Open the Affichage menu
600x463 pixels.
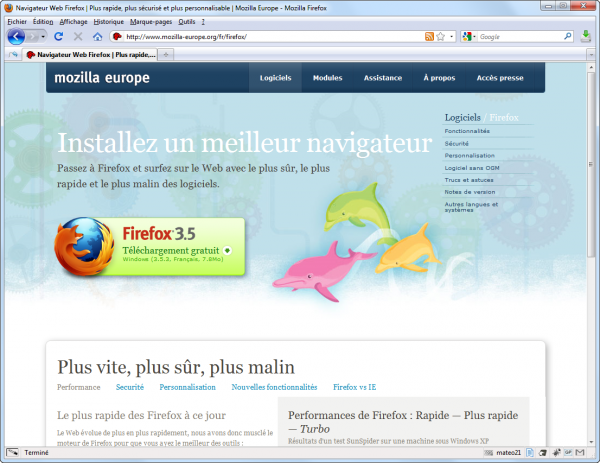(x=73, y=22)
